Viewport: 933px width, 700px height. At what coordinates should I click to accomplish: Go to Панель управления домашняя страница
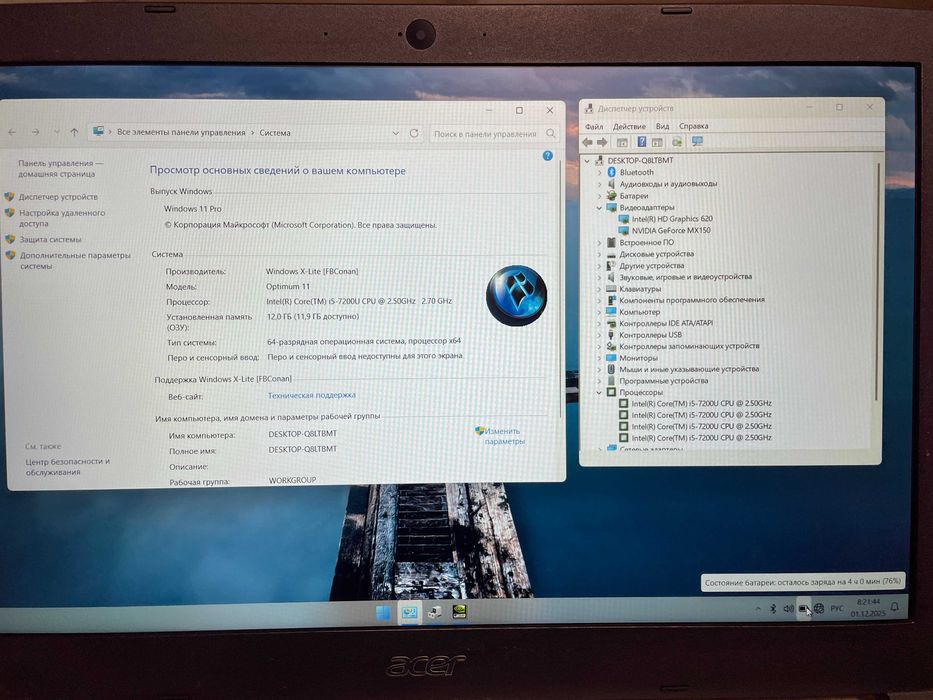pos(61,168)
